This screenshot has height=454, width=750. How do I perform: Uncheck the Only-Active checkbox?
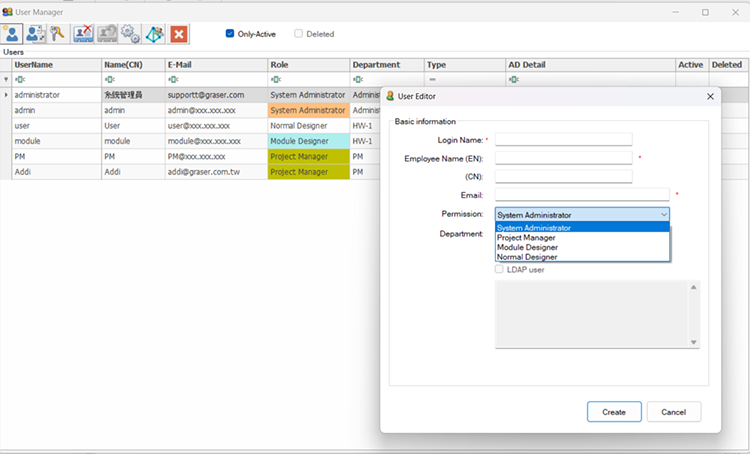[x=230, y=33]
